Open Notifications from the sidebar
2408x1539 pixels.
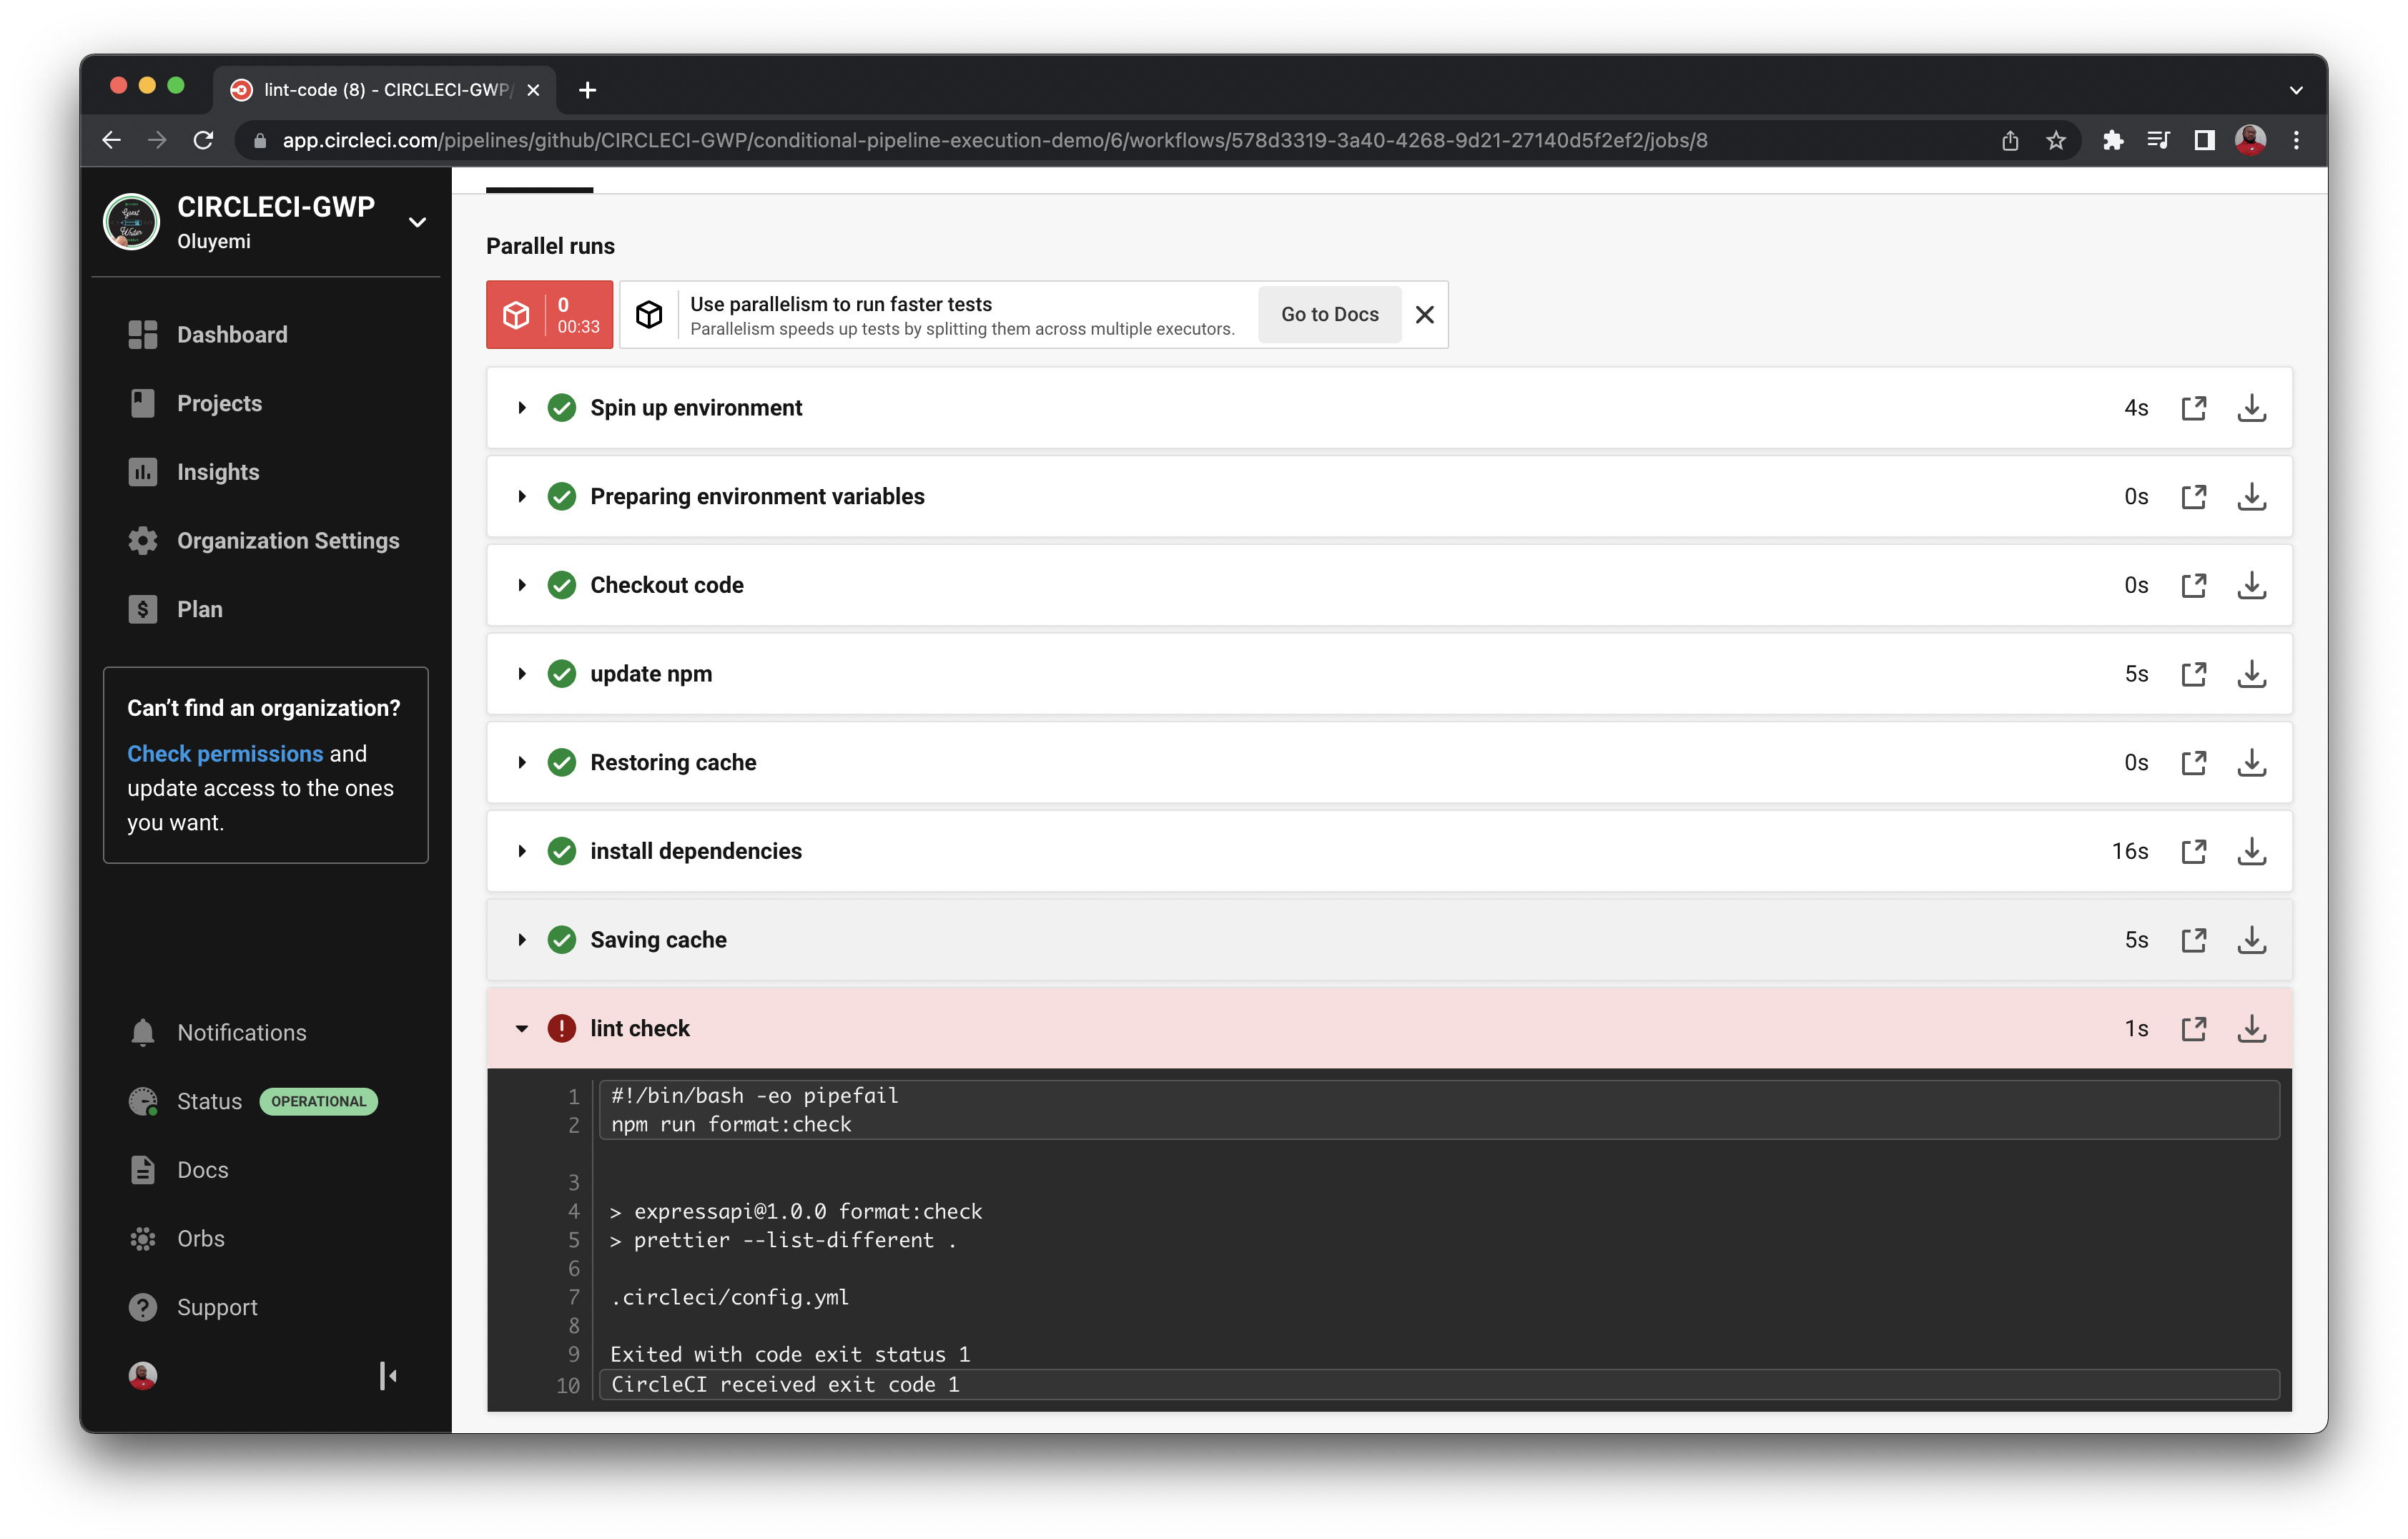point(241,1032)
